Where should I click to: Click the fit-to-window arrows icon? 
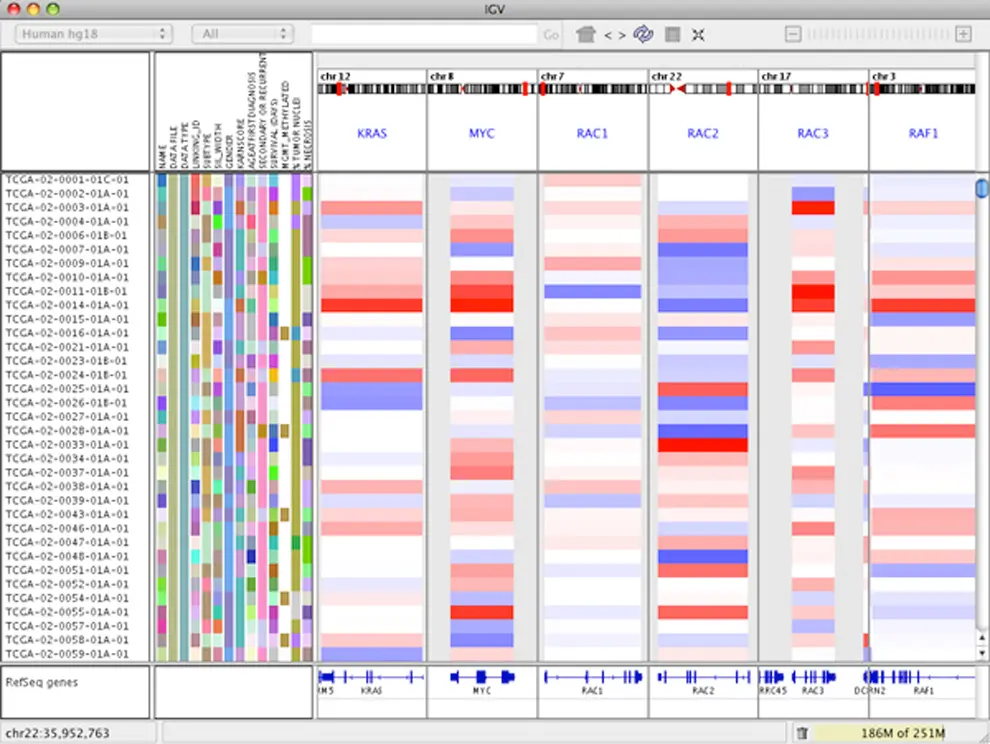pyautogui.click(x=698, y=35)
